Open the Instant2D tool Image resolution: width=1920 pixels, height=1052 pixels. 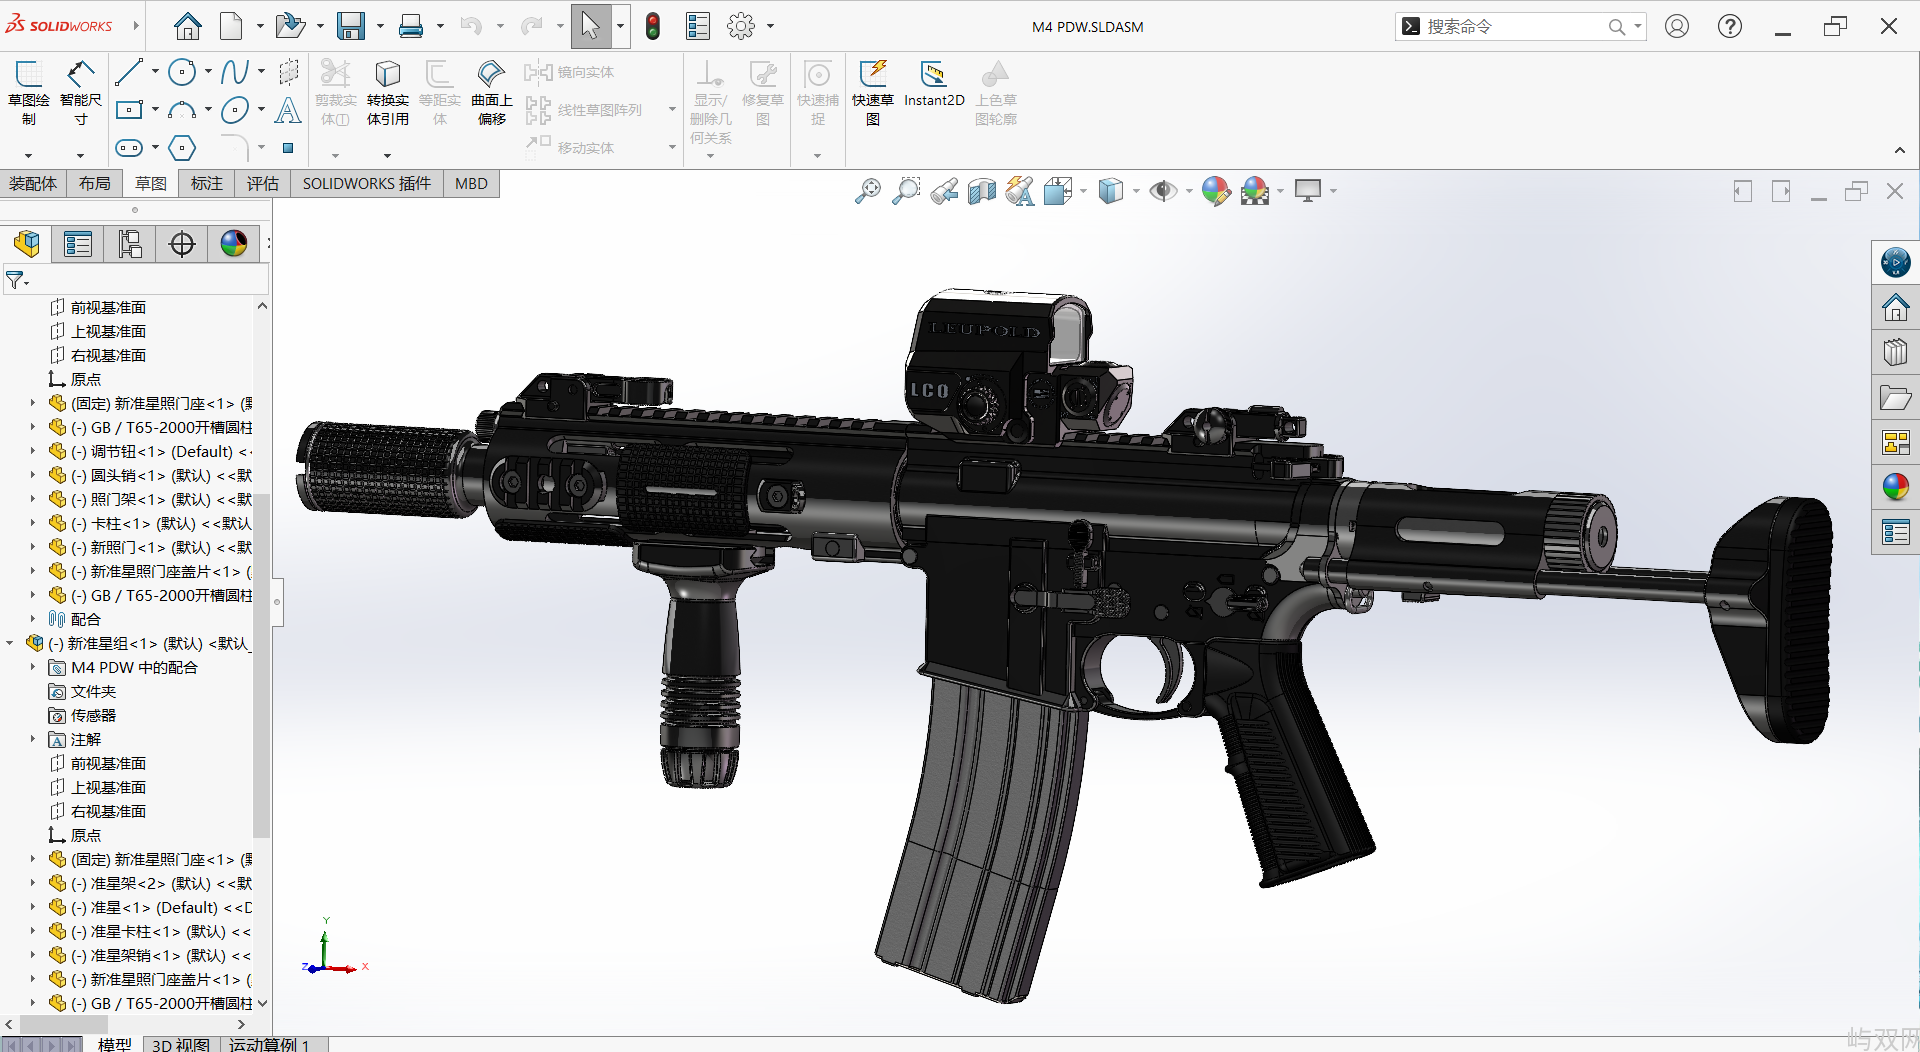933,75
